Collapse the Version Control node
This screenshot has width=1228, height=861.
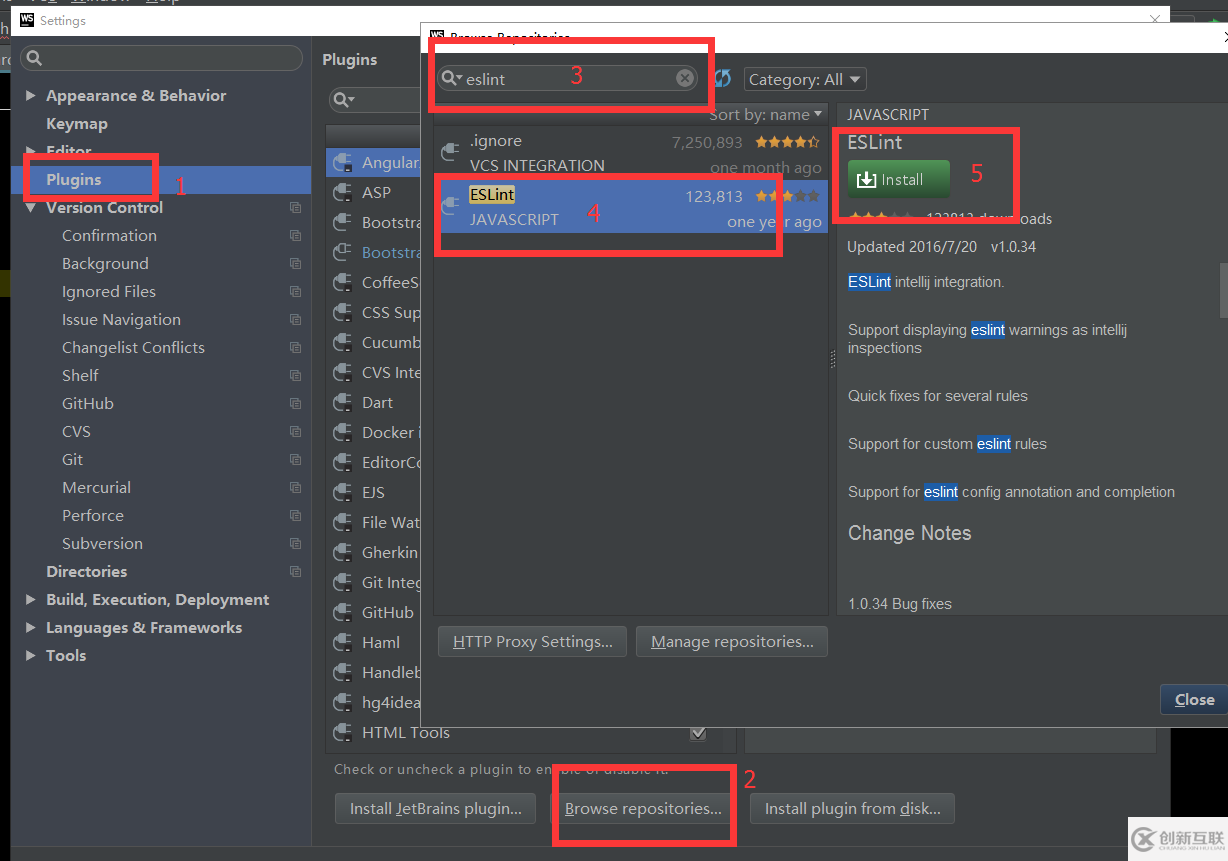pos(31,208)
